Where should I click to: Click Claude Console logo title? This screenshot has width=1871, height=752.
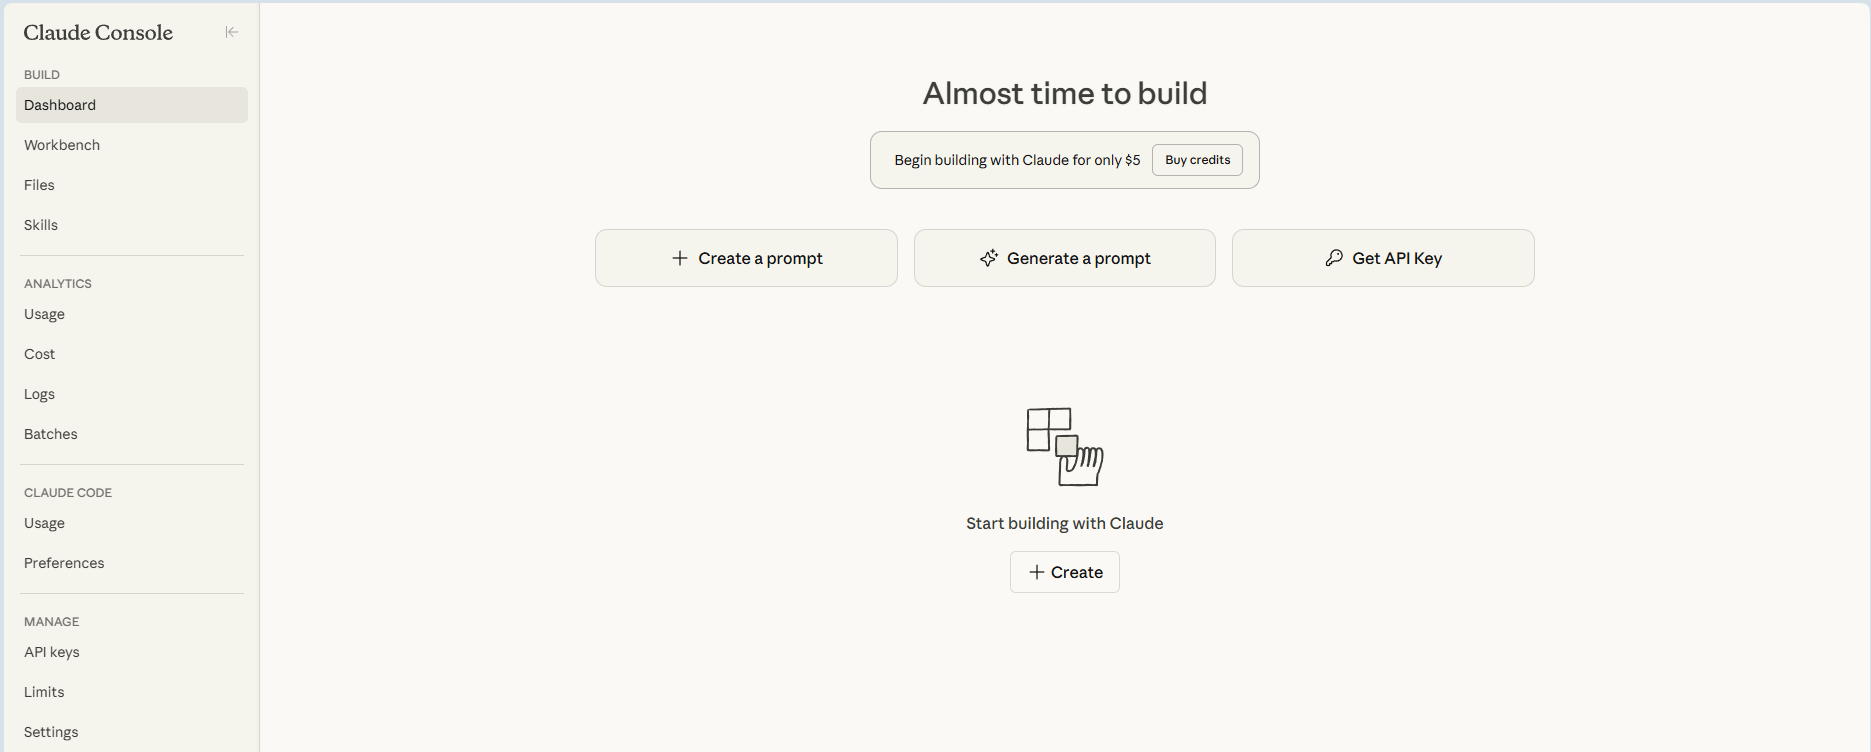point(98,33)
